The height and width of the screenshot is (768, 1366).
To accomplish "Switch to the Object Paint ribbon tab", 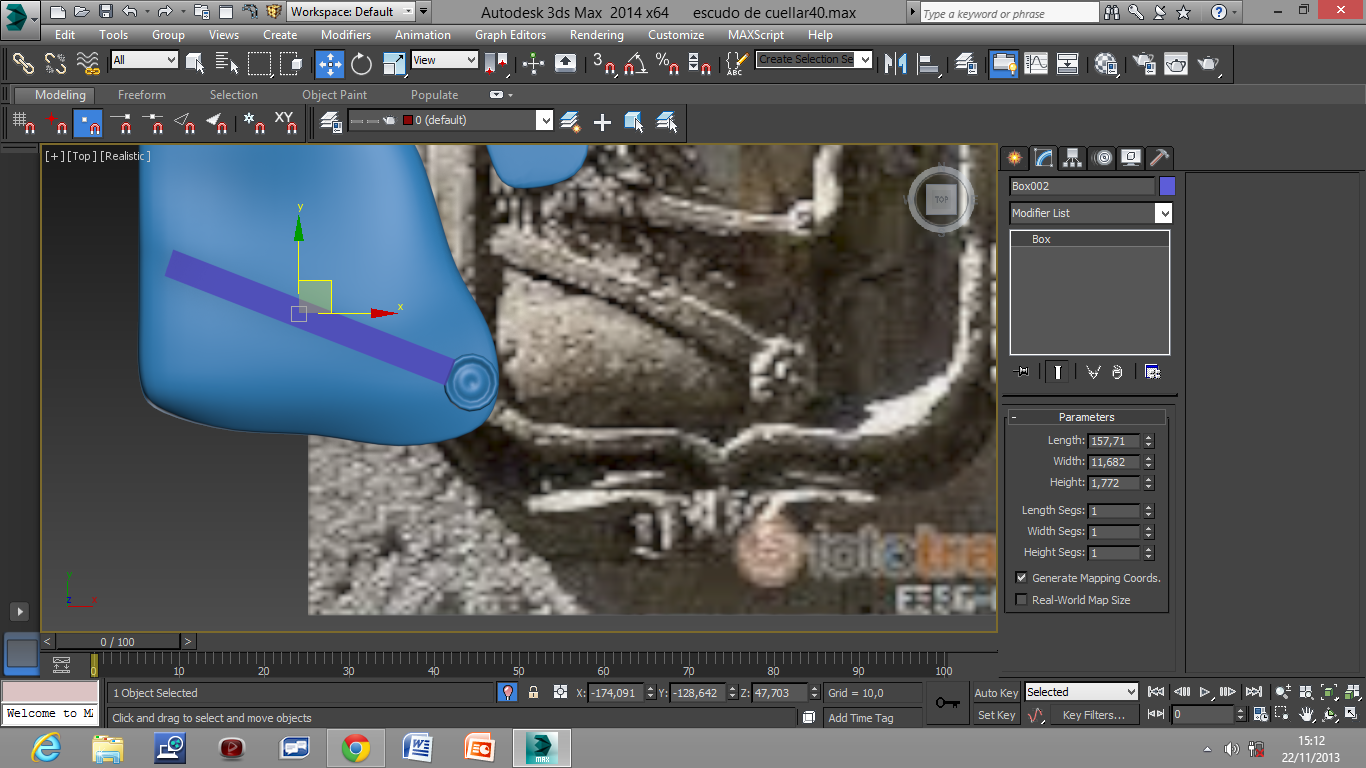I will pyautogui.click(x=335, y=95).
